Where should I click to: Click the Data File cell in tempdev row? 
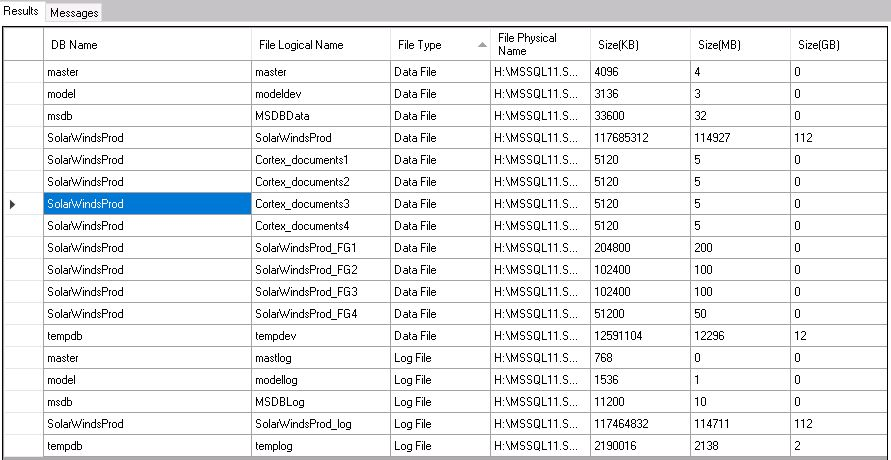pos(440,336)
